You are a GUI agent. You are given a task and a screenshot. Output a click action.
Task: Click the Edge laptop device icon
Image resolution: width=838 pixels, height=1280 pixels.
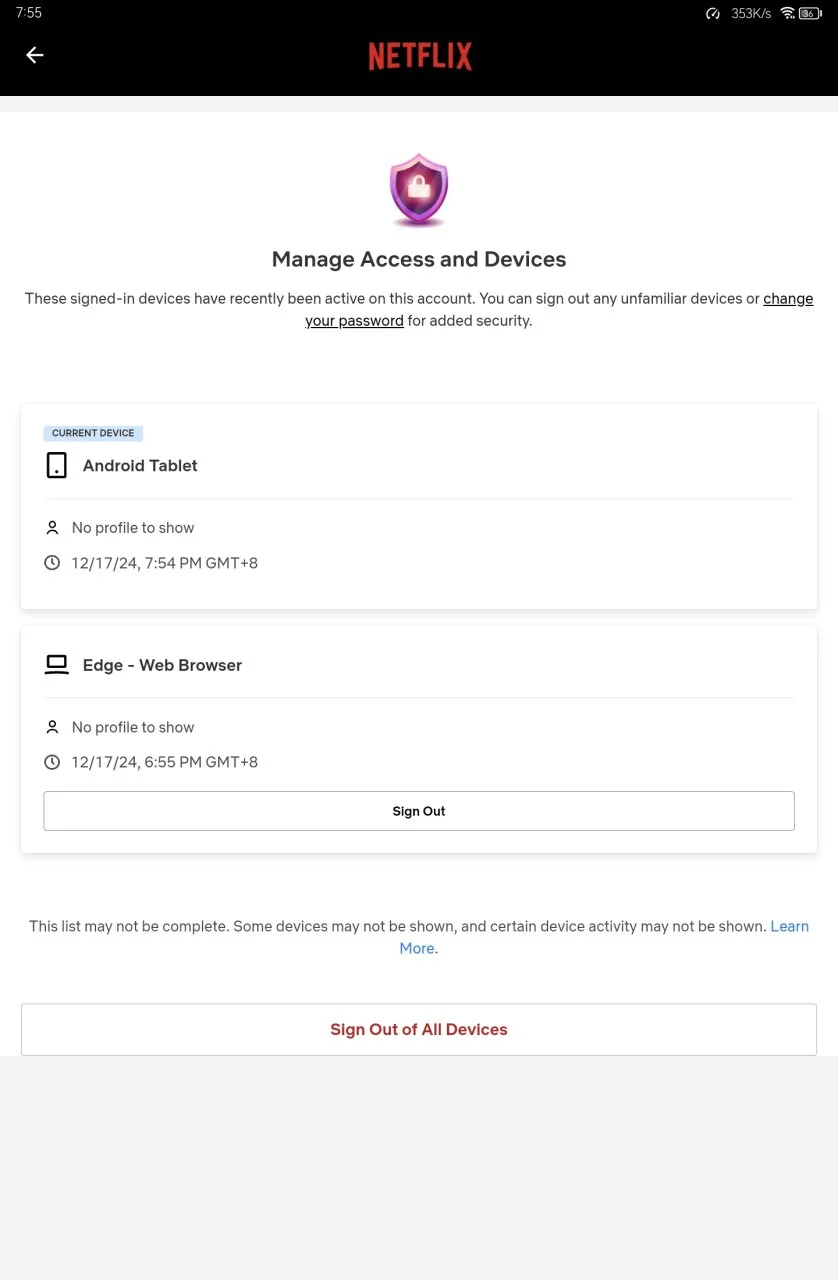57,665
